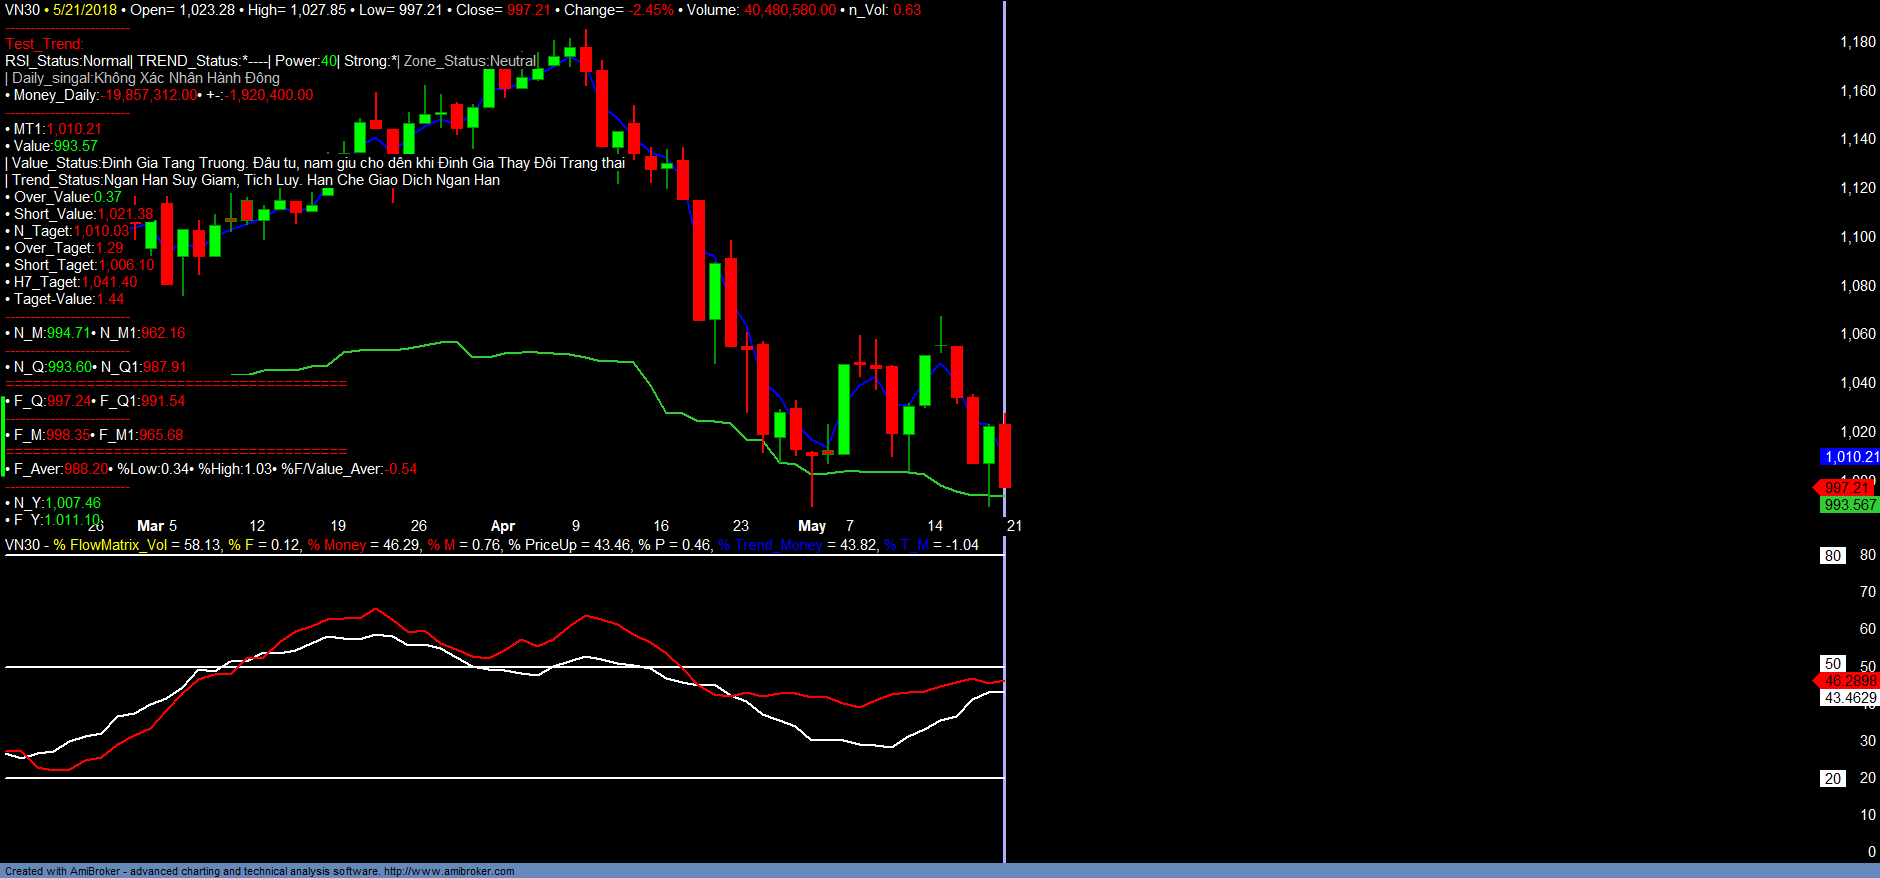Click the boxed 20 level label
This screenshot has height=878, width=1880.
click(1832, 779)
